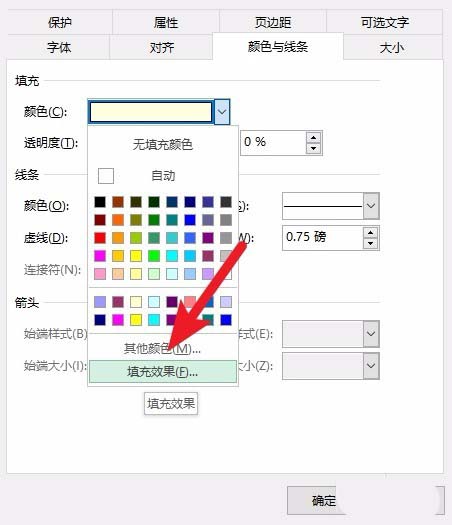Switch to the 字体 tab
Screen dimensions: 452x525
click(59, 48)
